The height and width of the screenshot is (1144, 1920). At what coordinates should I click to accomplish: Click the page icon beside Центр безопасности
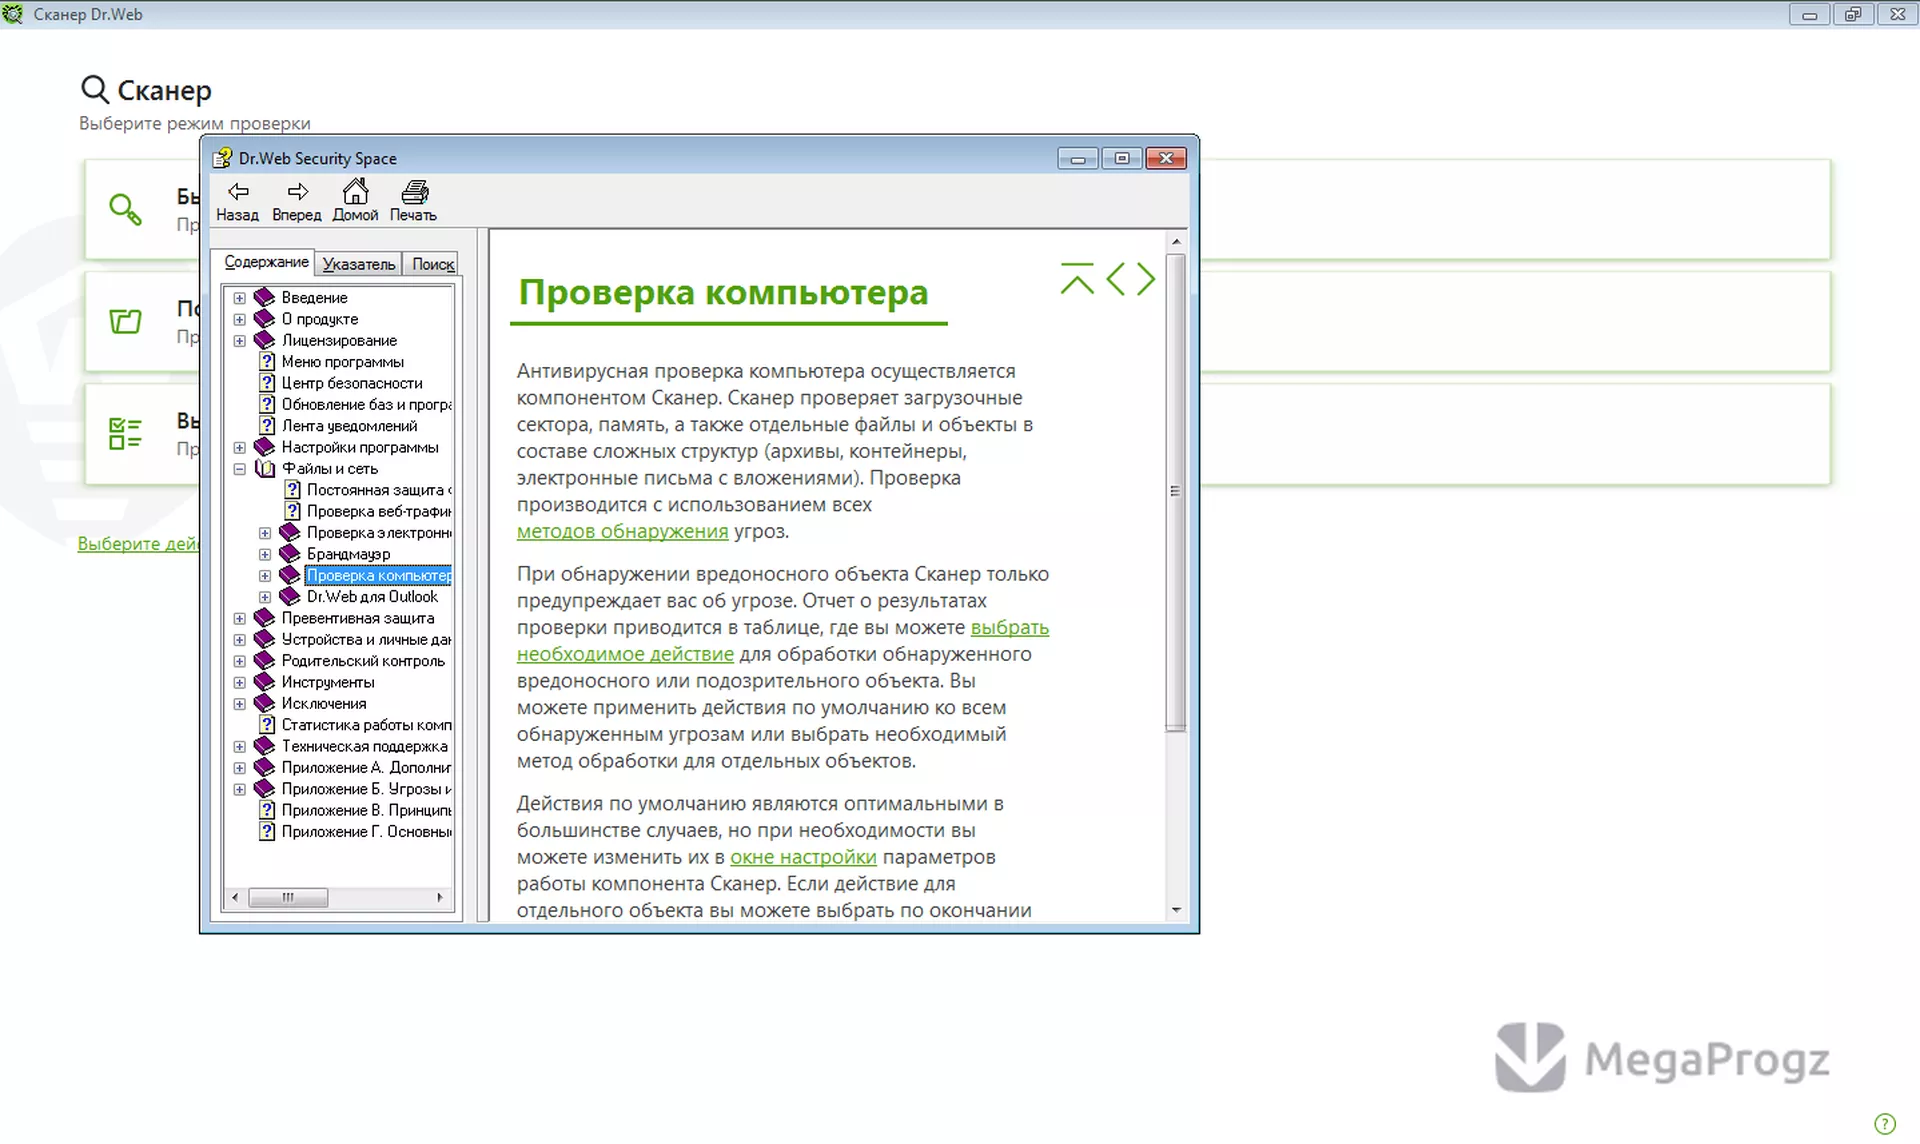267,383
